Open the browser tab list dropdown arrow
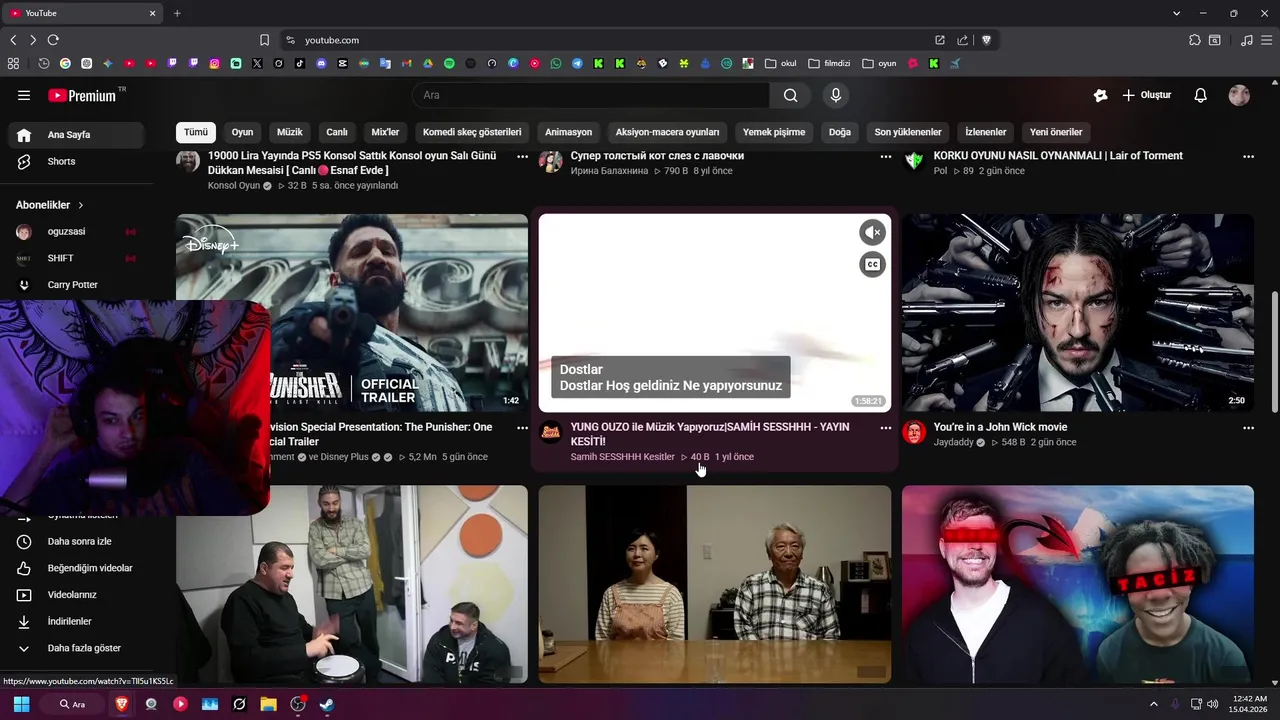 1176,13
